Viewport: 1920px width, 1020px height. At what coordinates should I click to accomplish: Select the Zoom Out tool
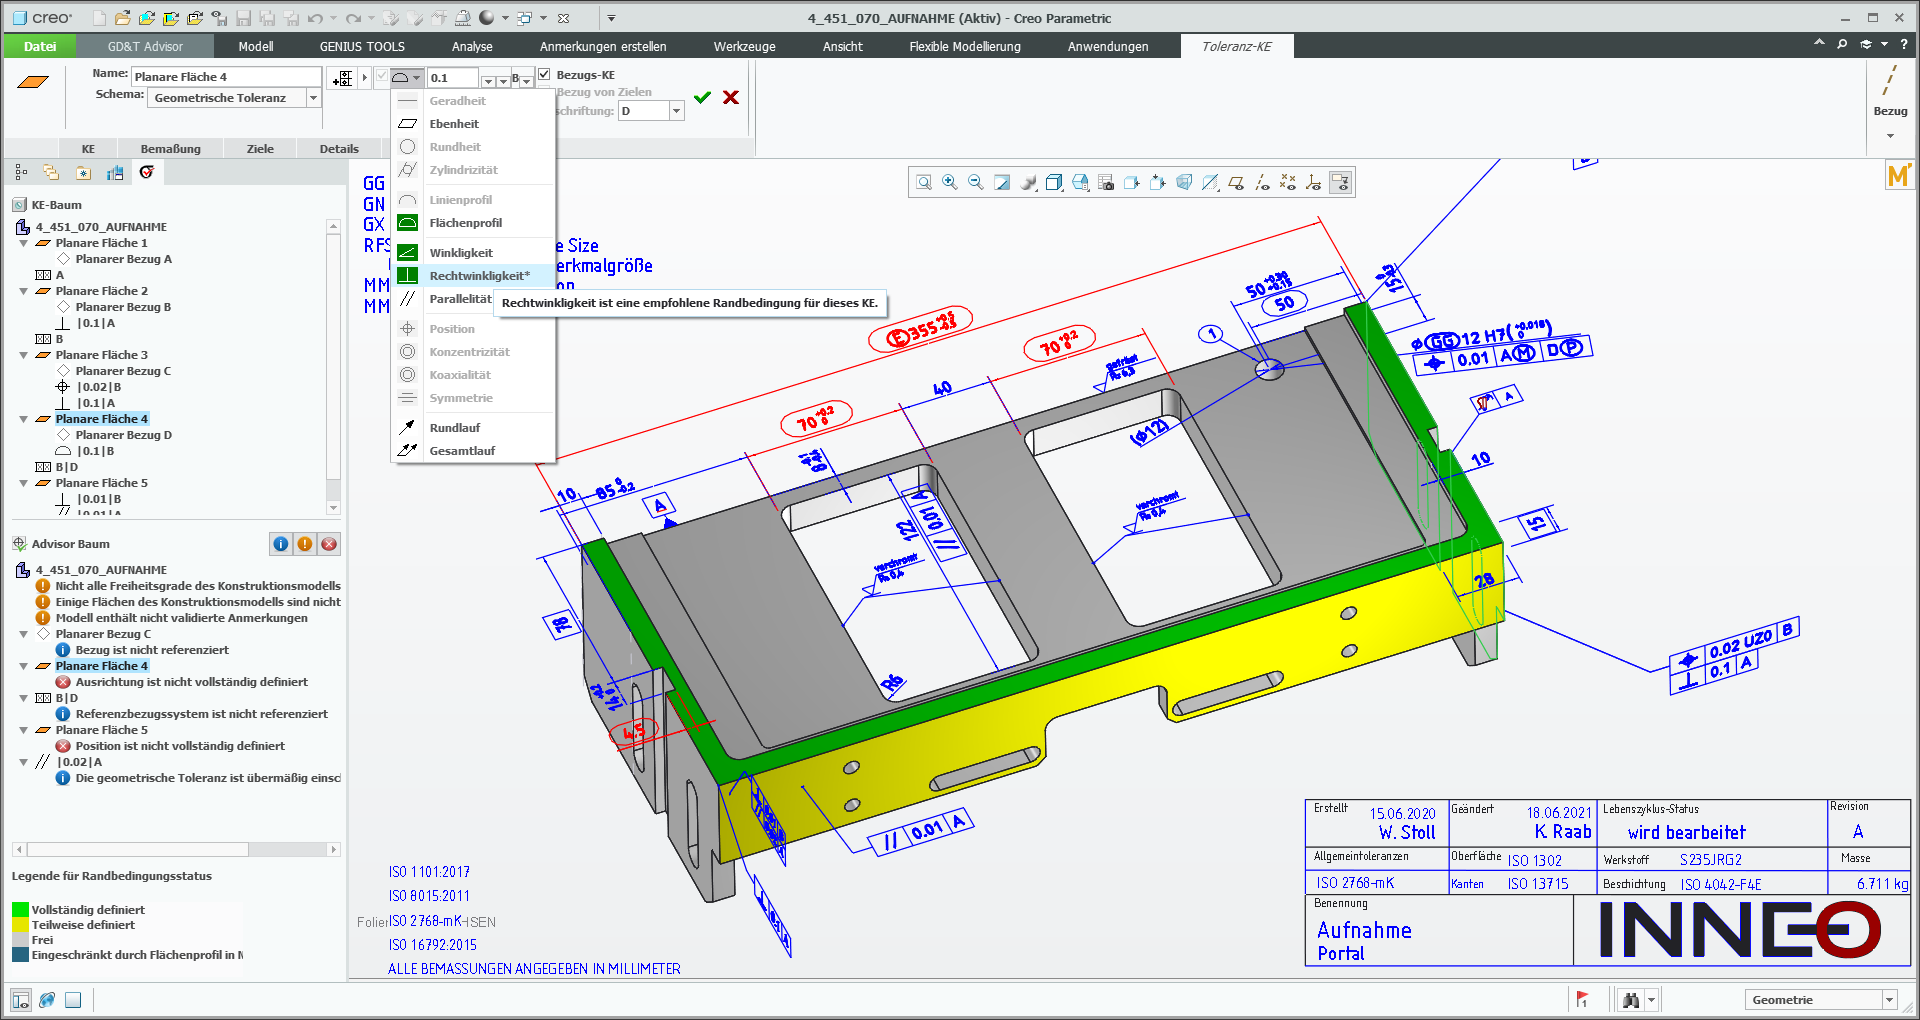[x=974, y=182]
